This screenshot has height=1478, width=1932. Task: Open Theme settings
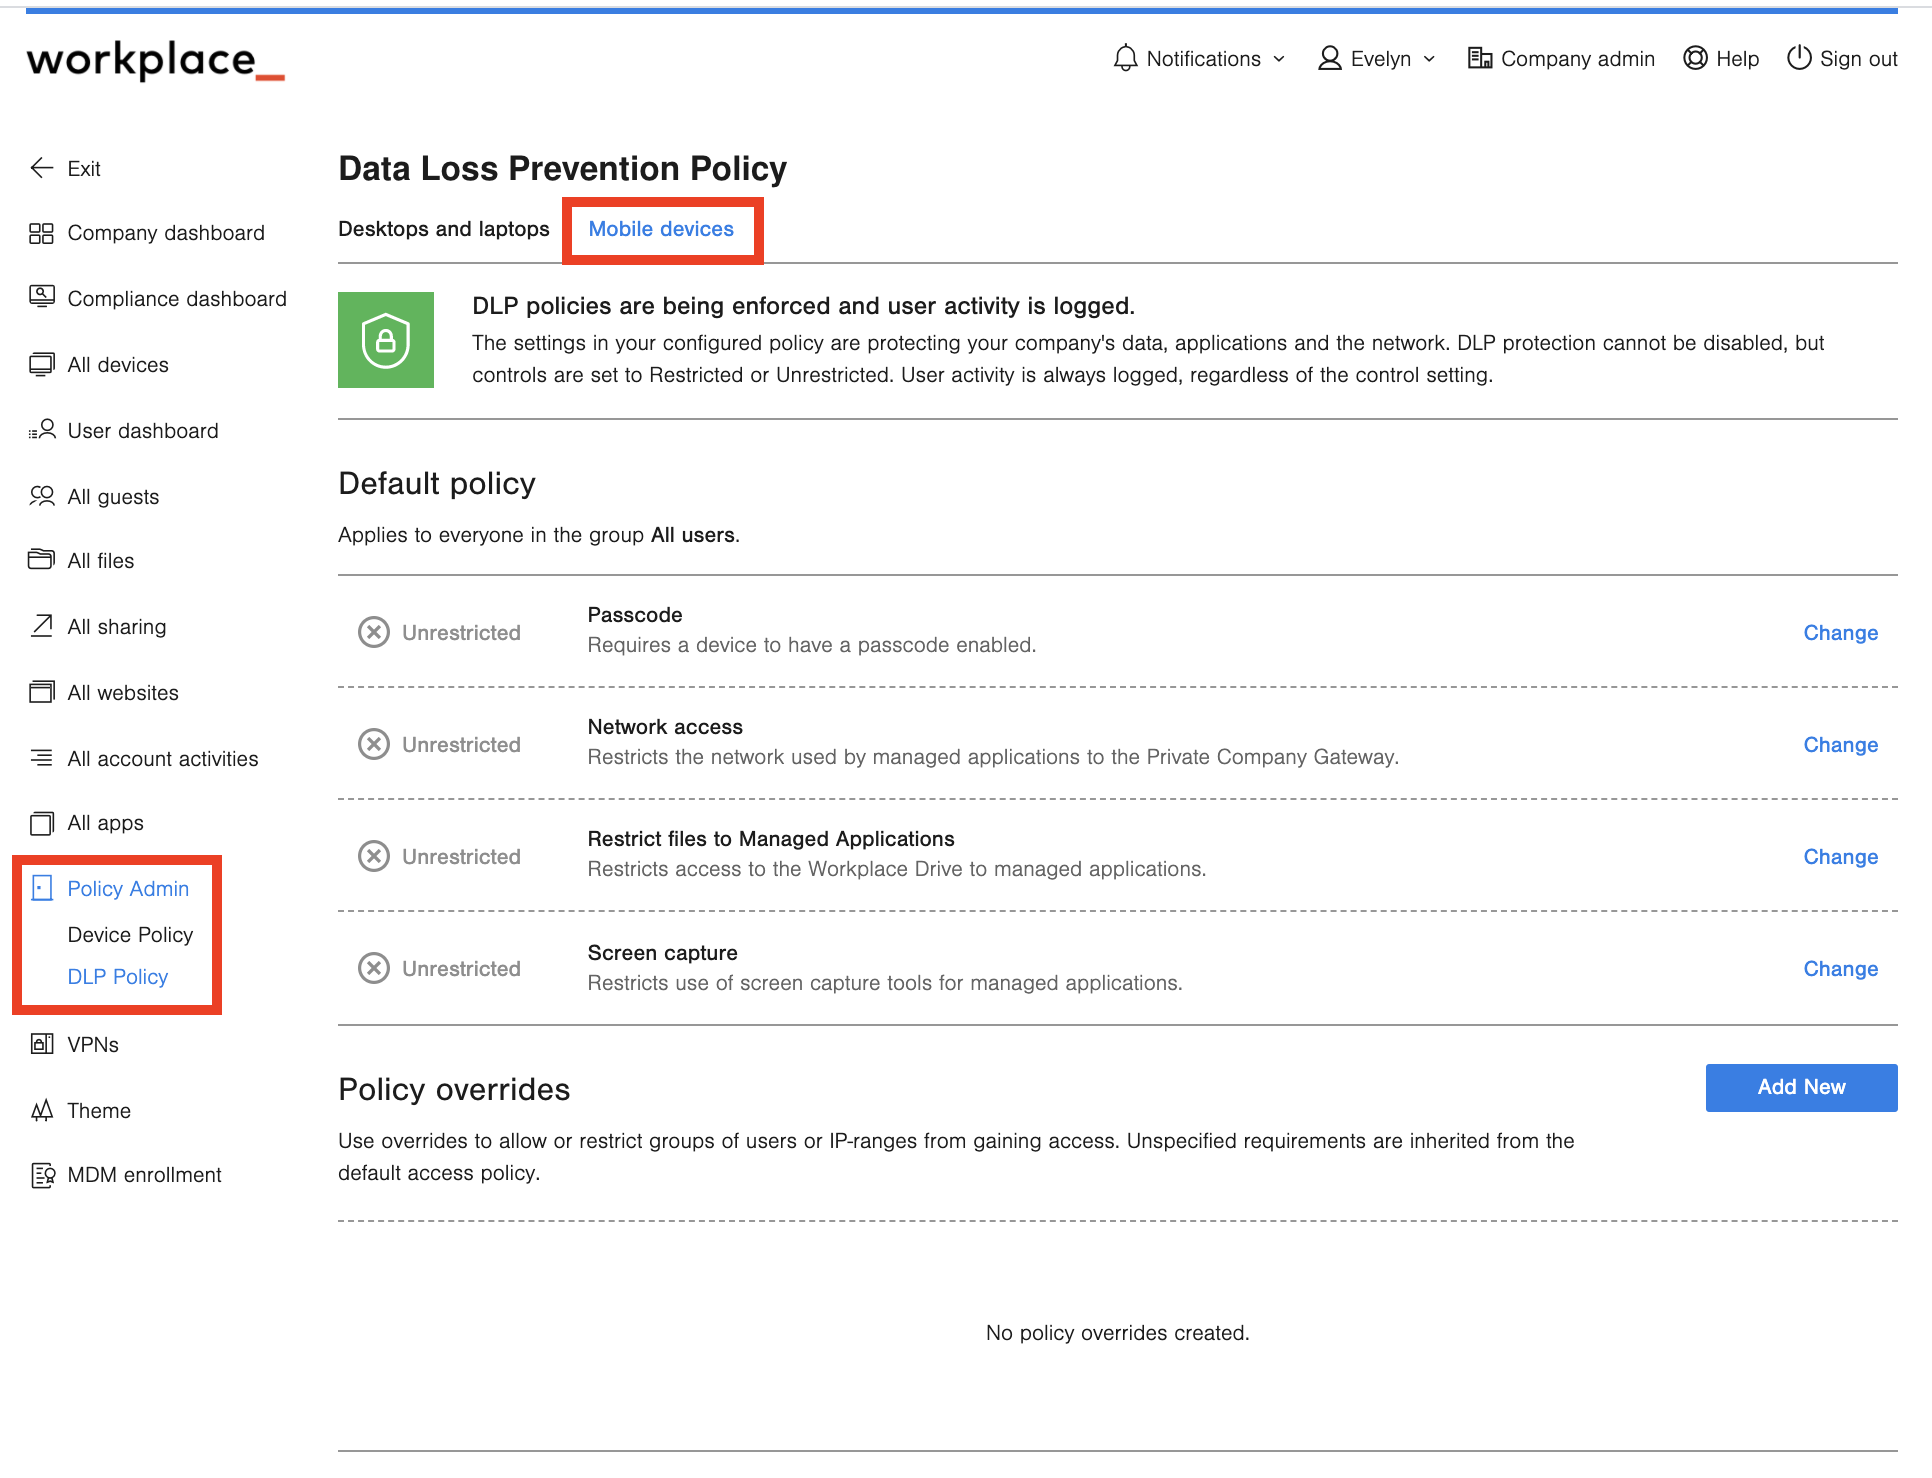point(98,1110)
